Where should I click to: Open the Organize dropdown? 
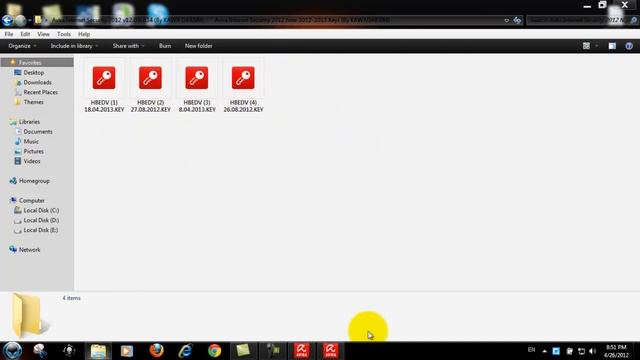[22, 46]
